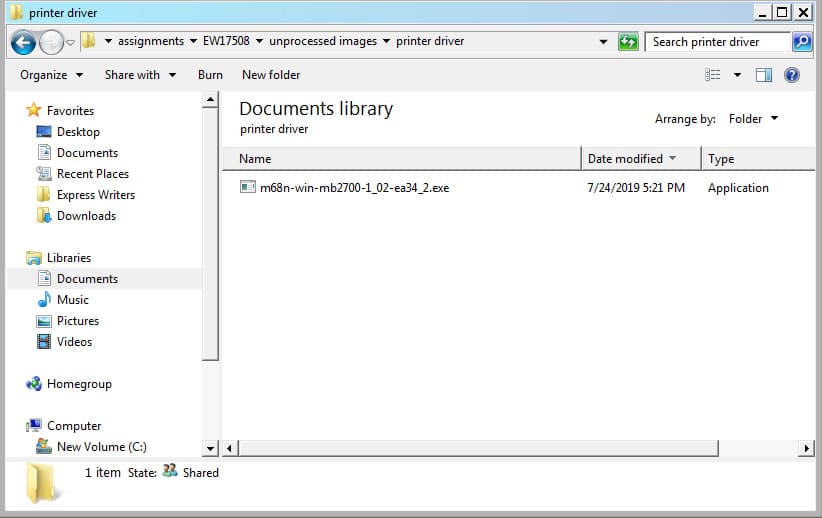822x518 pixels.
Task: Click the sidebar scroll down arrow
Action: [x=211, y=448]
